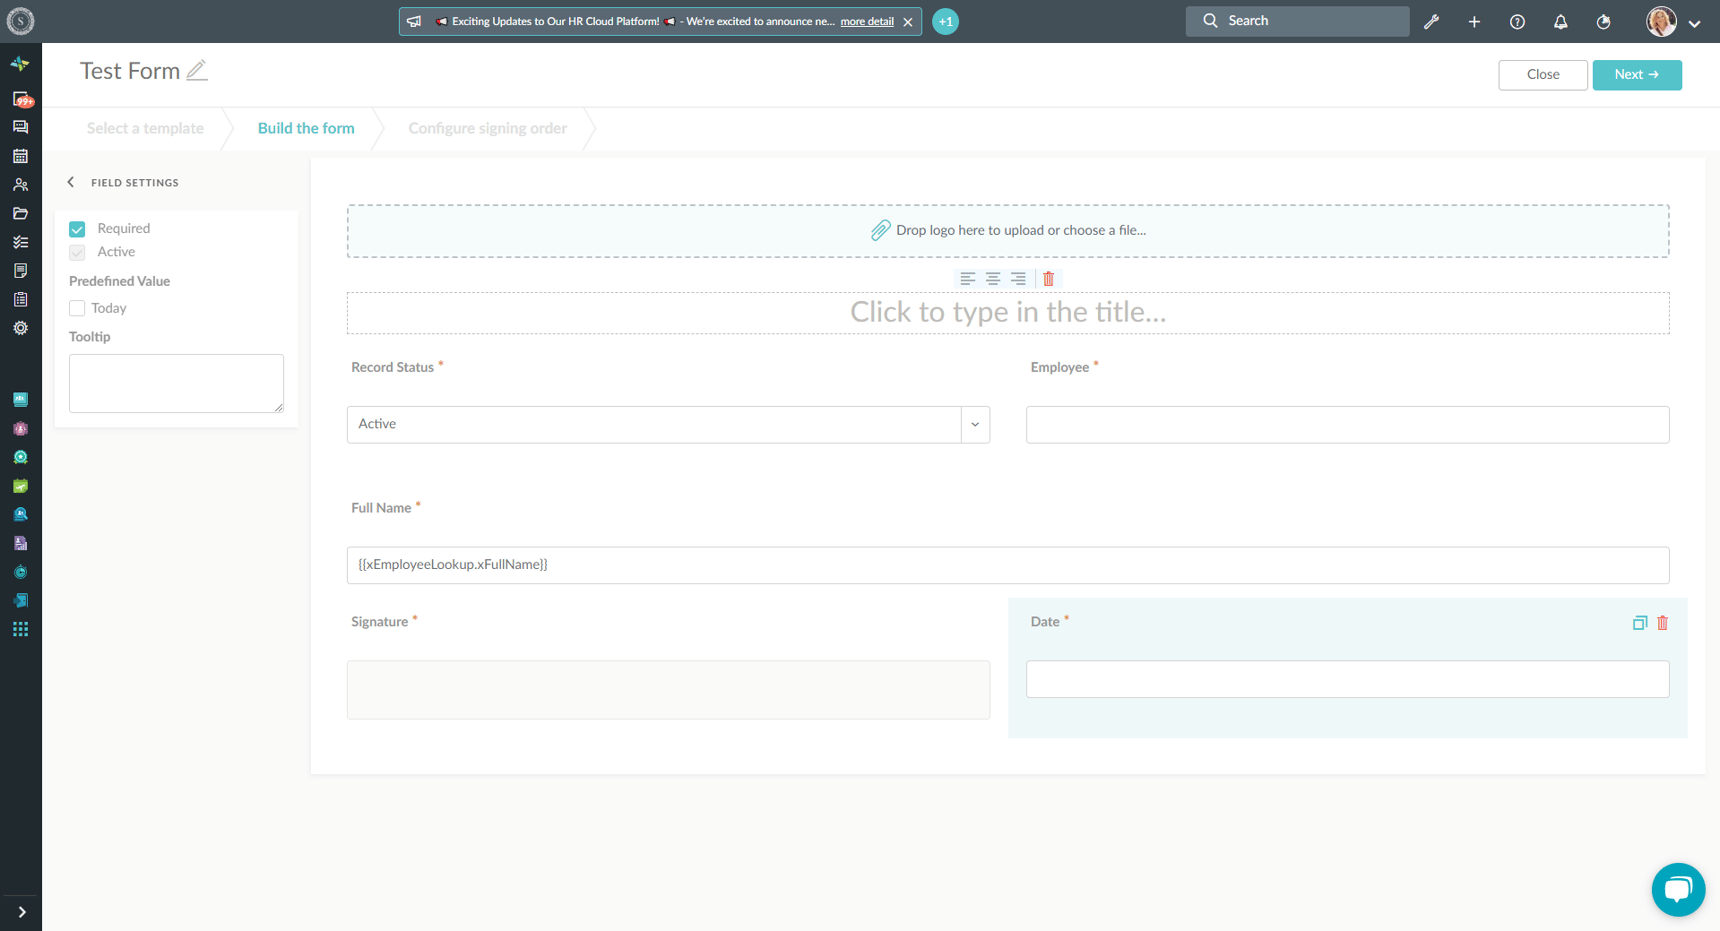Click the wrench tools icon in the top bar
This screenshot has width=1720, height=931.
coord(1431,21)
